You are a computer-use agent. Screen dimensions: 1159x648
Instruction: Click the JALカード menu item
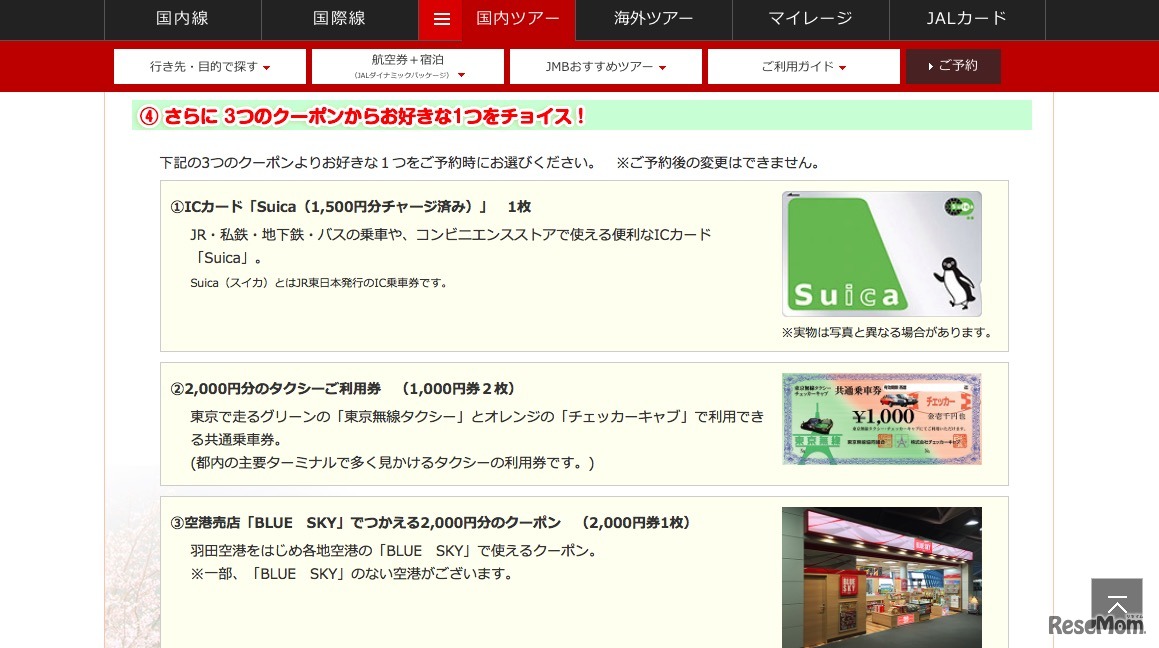point(966,19)
